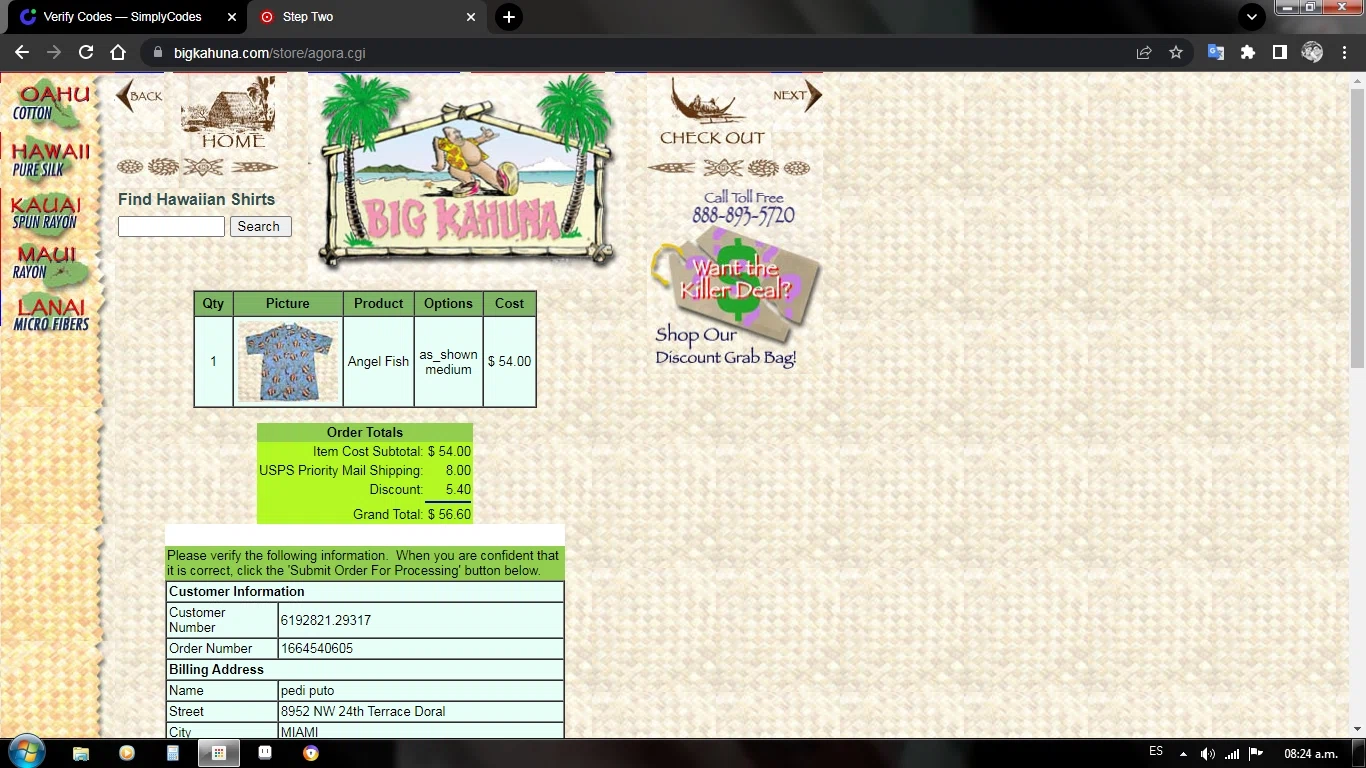Select the as_shown medium options cell
The image size is (1366, 768).
coord(448,362)
